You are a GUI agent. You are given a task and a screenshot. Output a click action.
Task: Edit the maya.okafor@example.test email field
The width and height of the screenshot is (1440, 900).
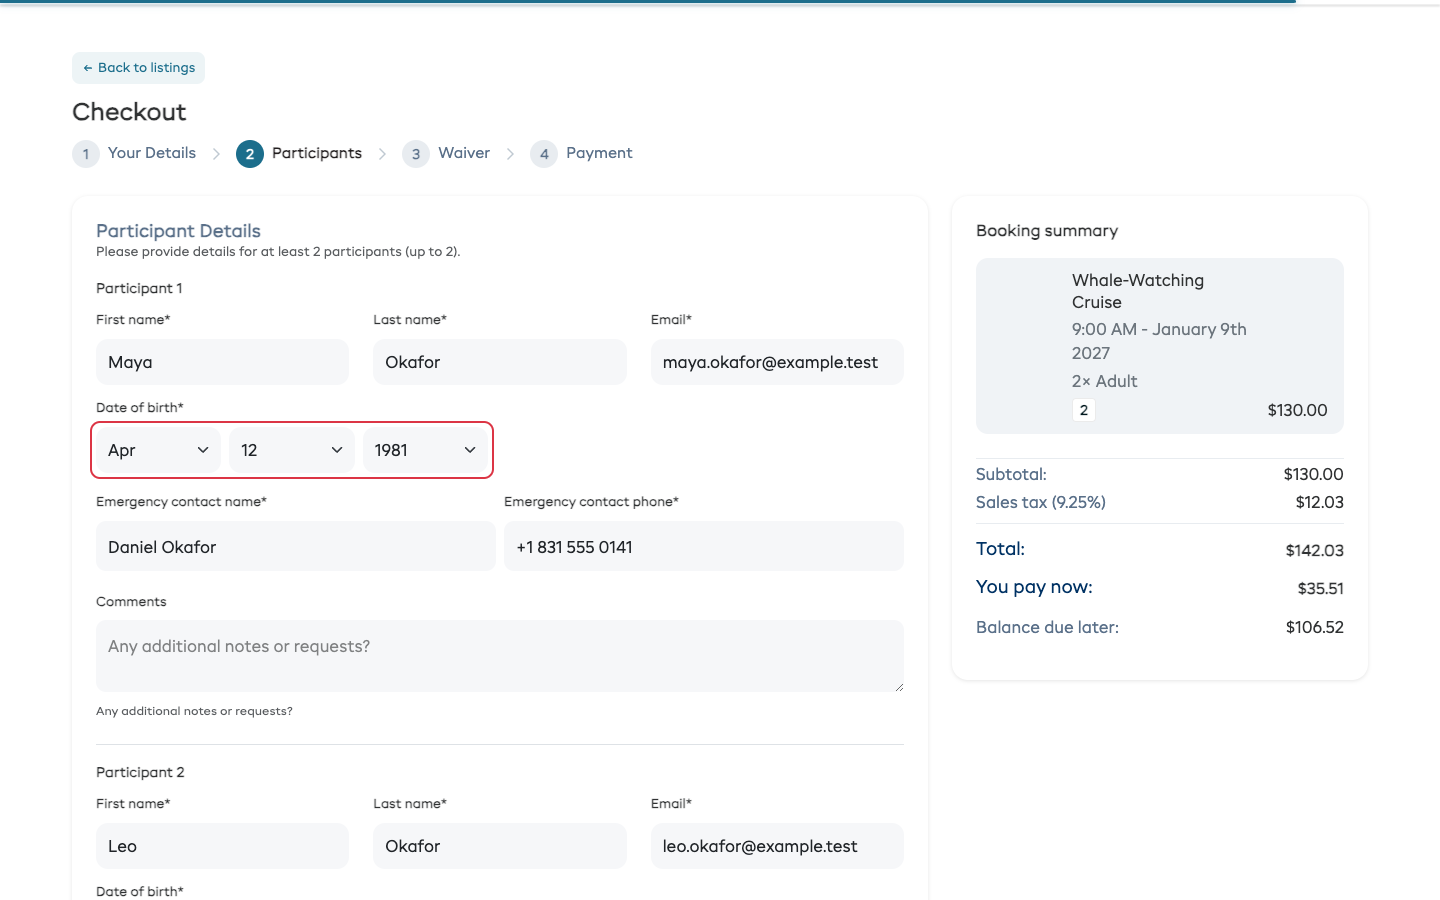[x=777, y=362]
